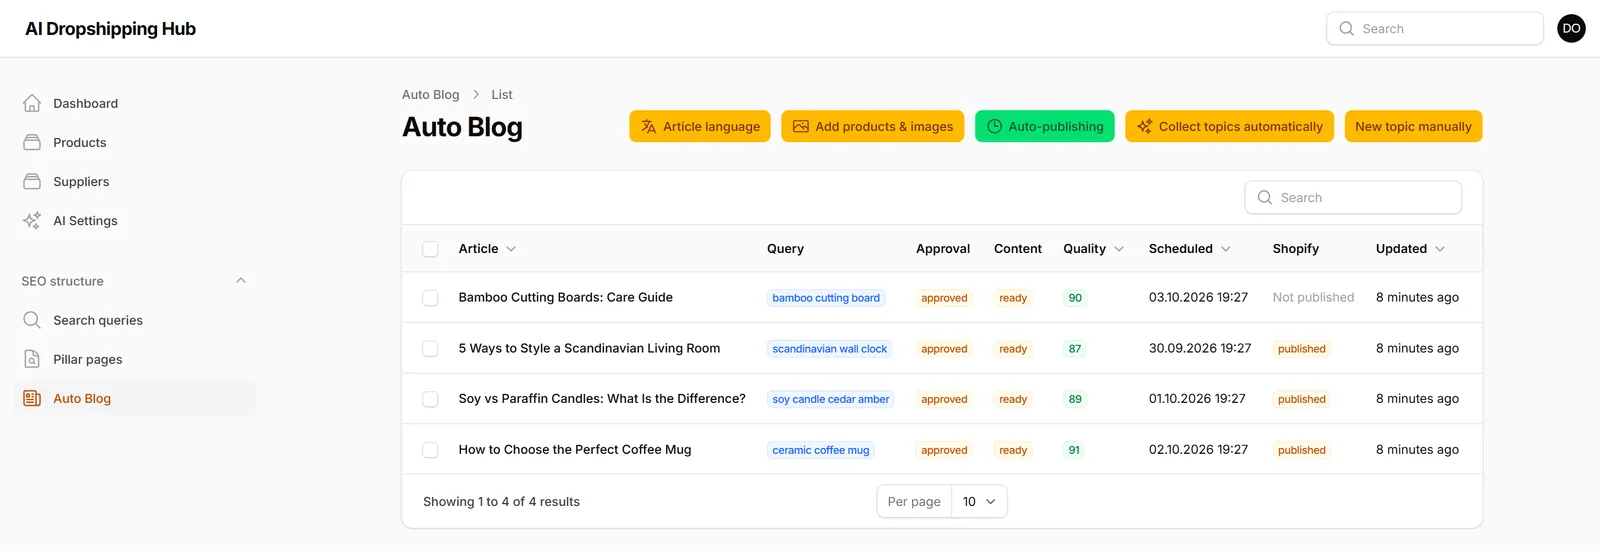Screen dimensions: 1600x551
Task: Open Pillar pages in the sidebar
Action: 135,359
